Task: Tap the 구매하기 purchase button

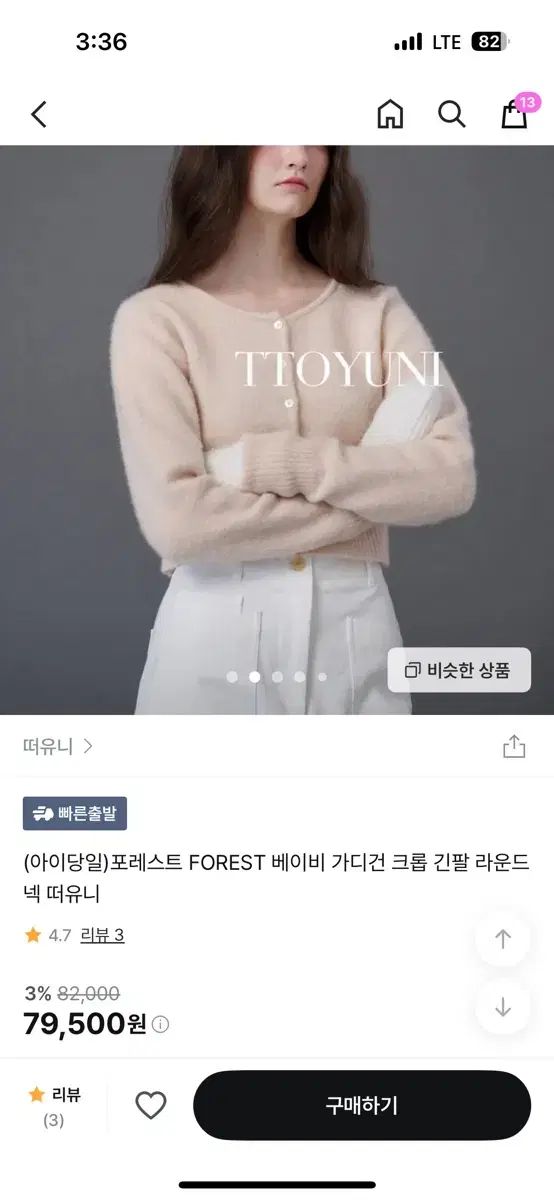Action: click(x=362, y=1105)
